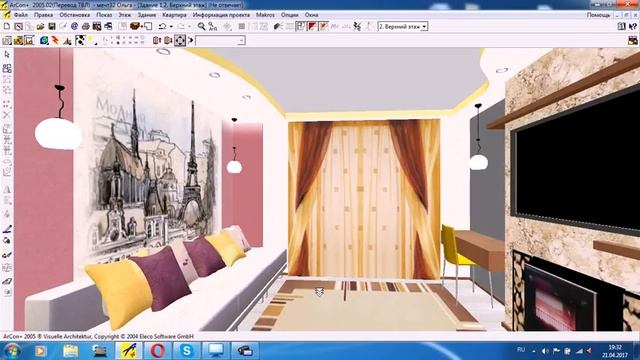Open Skype from taskbar
This screenshot has width=640, height=360.
(x=187, y=351)
